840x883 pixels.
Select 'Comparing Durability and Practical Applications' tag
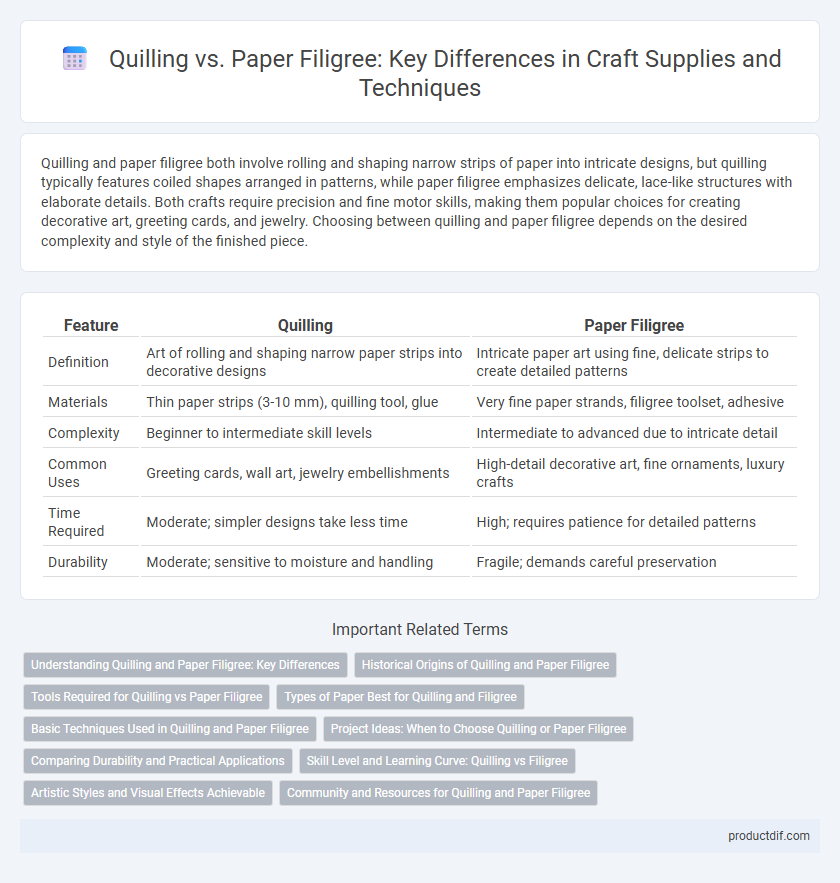pyautogui.click(x=158, y=761)
